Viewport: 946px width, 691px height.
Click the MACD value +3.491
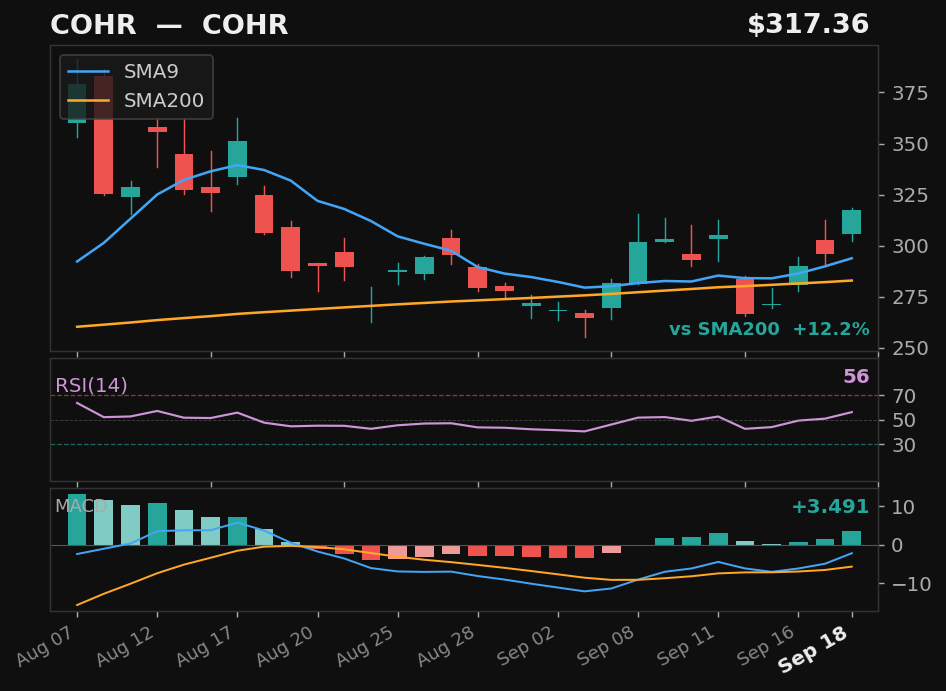(x=830, y=506)
